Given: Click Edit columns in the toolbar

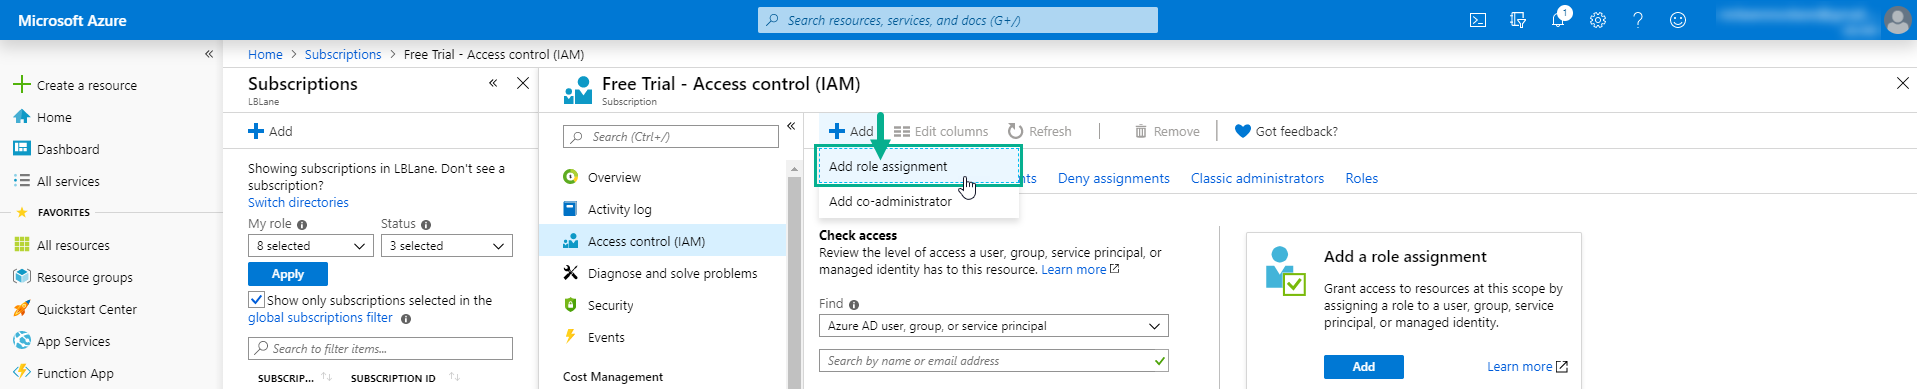Looking at the screenshot, I should click(941, 131).
